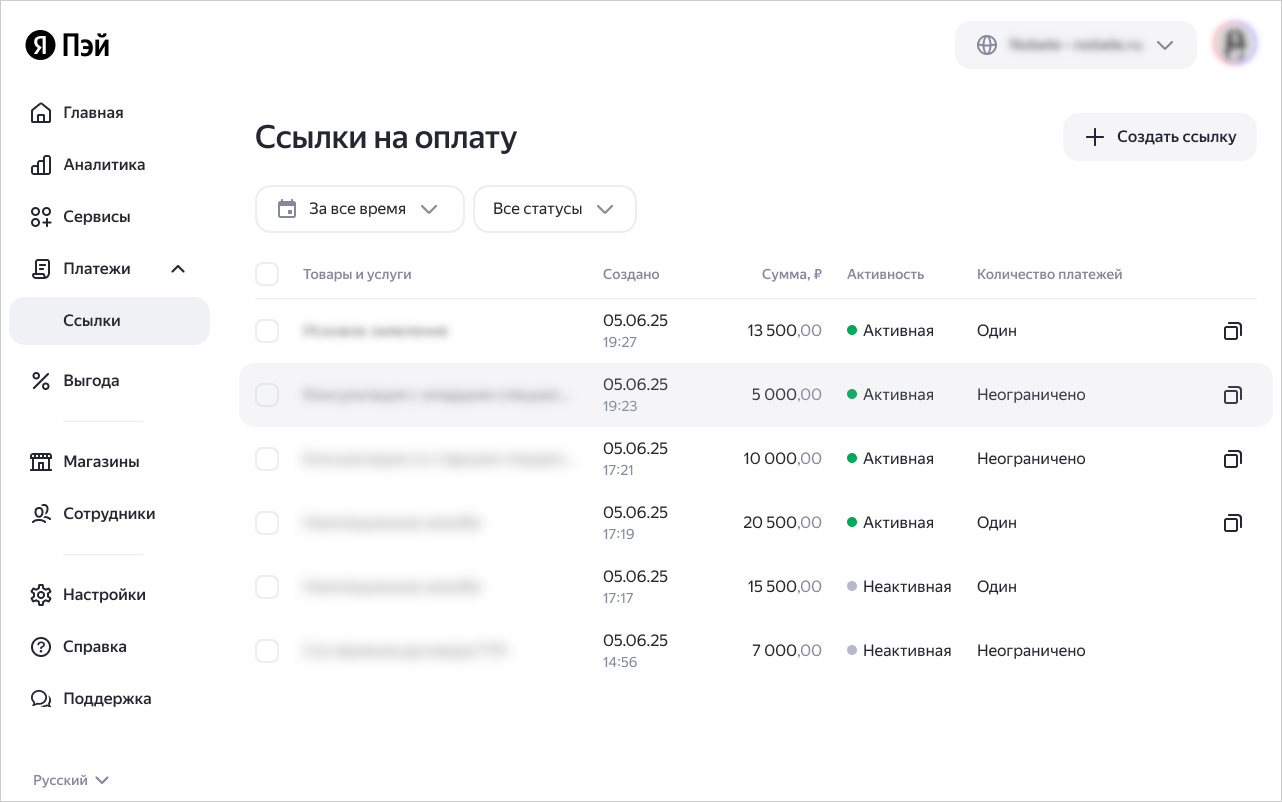Click the Yandex Pay logo
This screenshot has width=1282, height=802.
[x=68, y=46]
